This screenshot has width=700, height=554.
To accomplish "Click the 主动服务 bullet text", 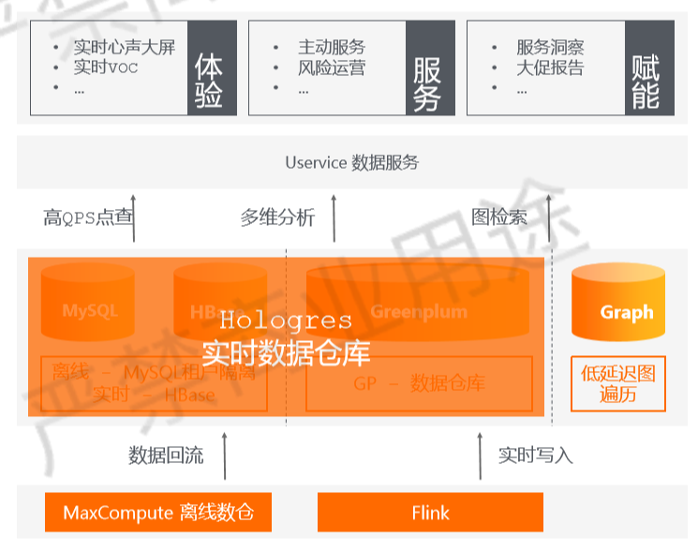I will point(332,47).
